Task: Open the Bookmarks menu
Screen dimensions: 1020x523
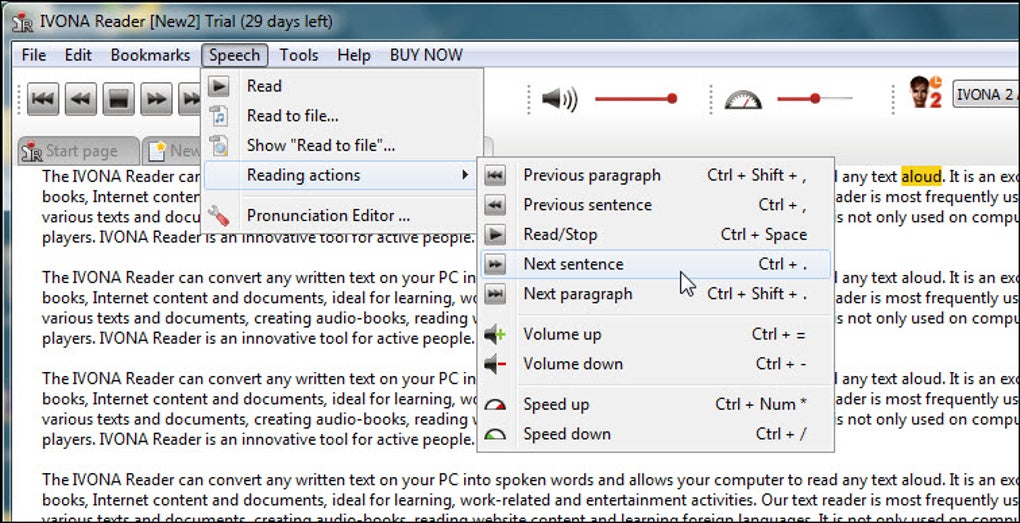Action: point(150,55)
